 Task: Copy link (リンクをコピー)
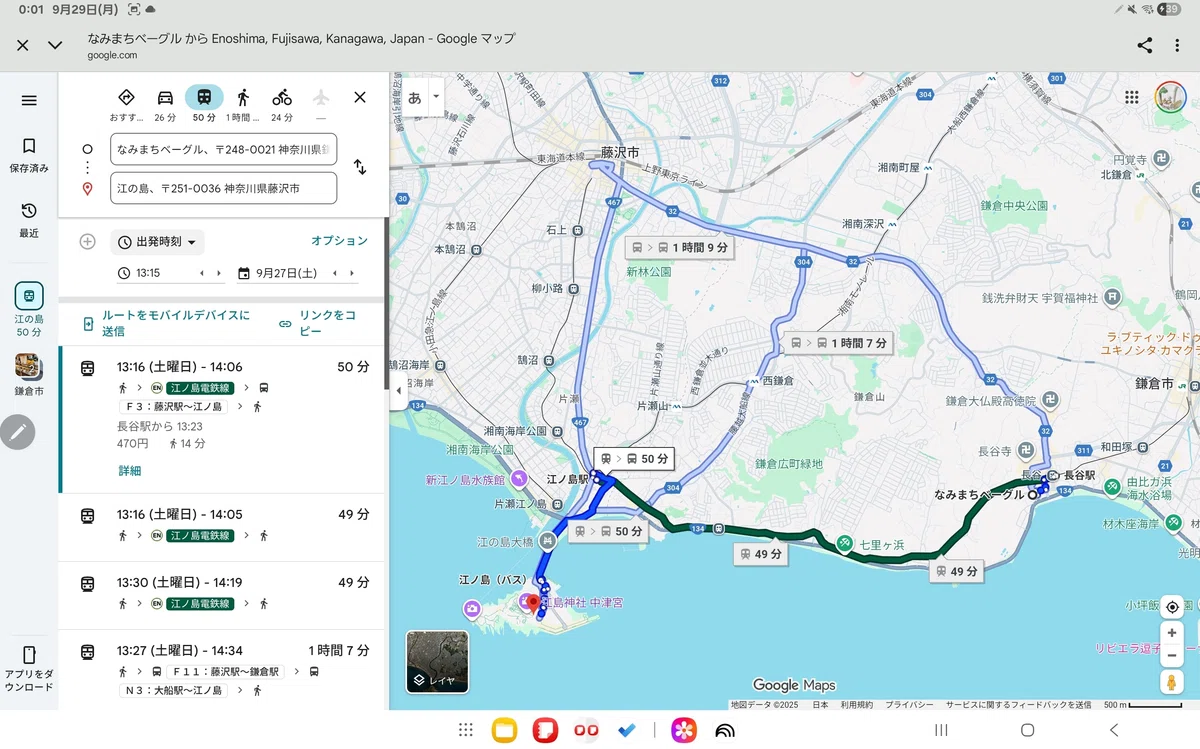click(x=318, y=323)
